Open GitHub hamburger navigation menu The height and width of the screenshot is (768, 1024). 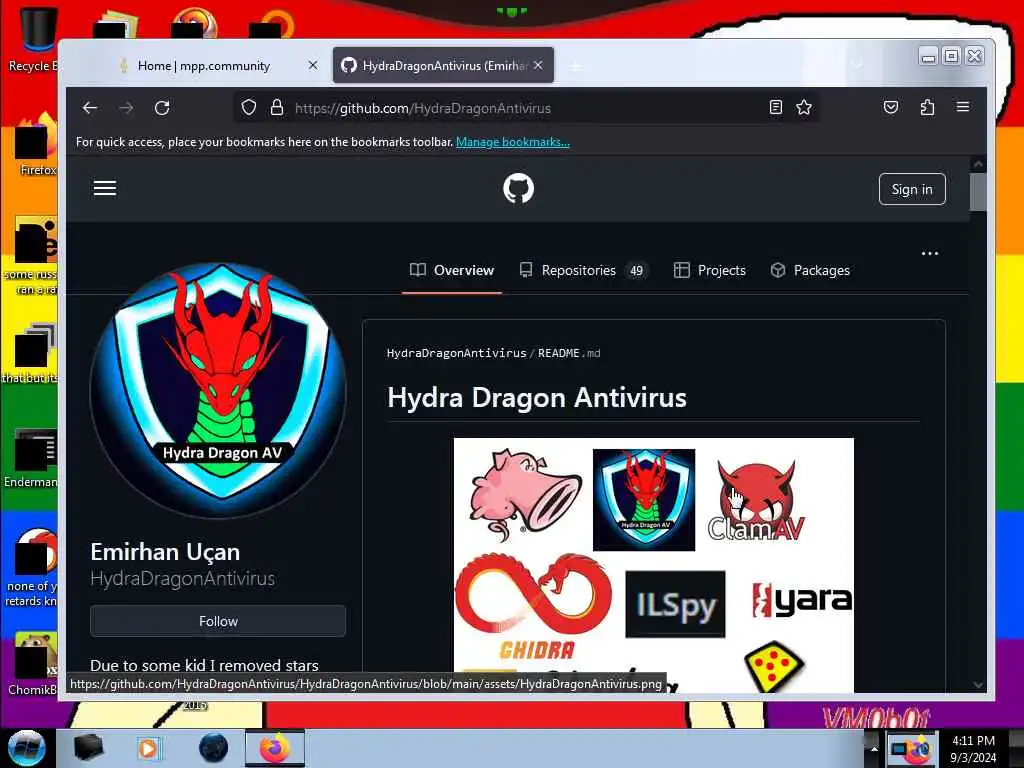click(x=104, y=188)
